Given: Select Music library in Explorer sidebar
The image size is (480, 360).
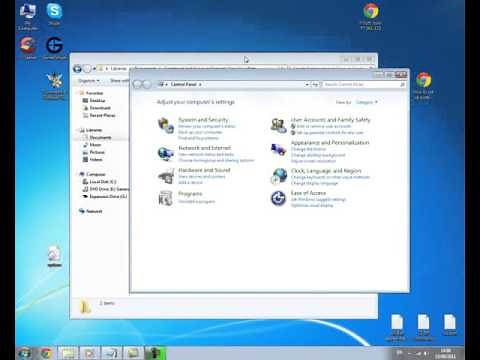Looking at the screenshot, I should 92,145.
